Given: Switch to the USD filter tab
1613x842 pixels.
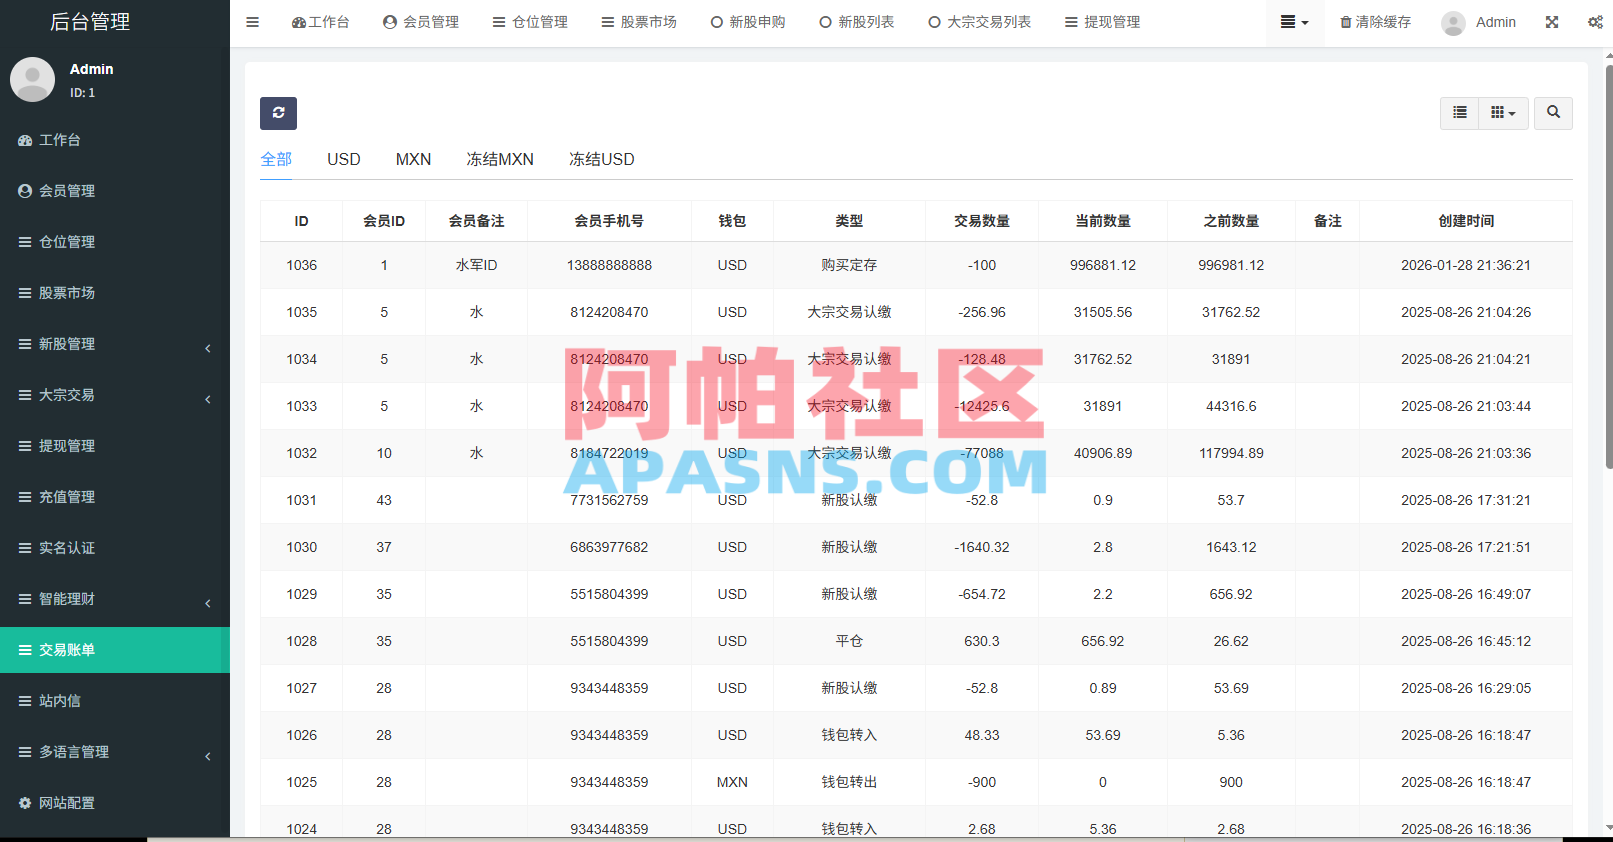Looking at the screenshot, I should tap(344, 159).
